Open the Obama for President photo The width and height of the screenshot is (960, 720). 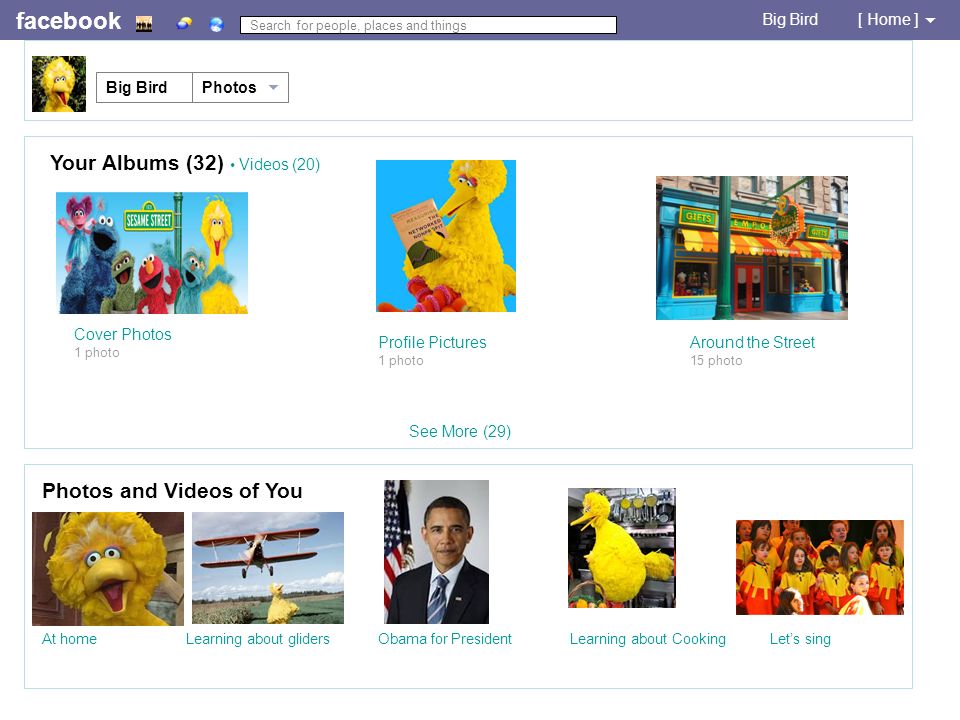(x=436, y=552)
